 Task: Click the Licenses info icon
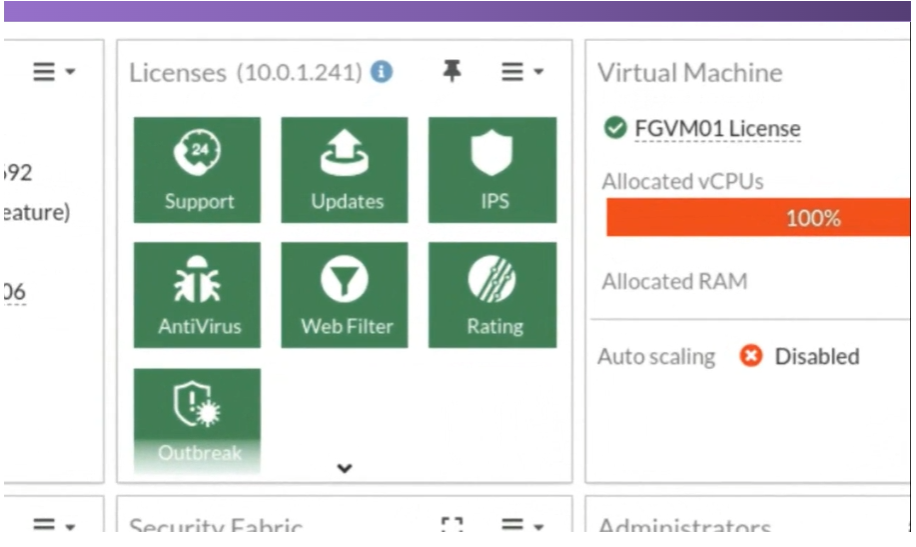[381, 72]
